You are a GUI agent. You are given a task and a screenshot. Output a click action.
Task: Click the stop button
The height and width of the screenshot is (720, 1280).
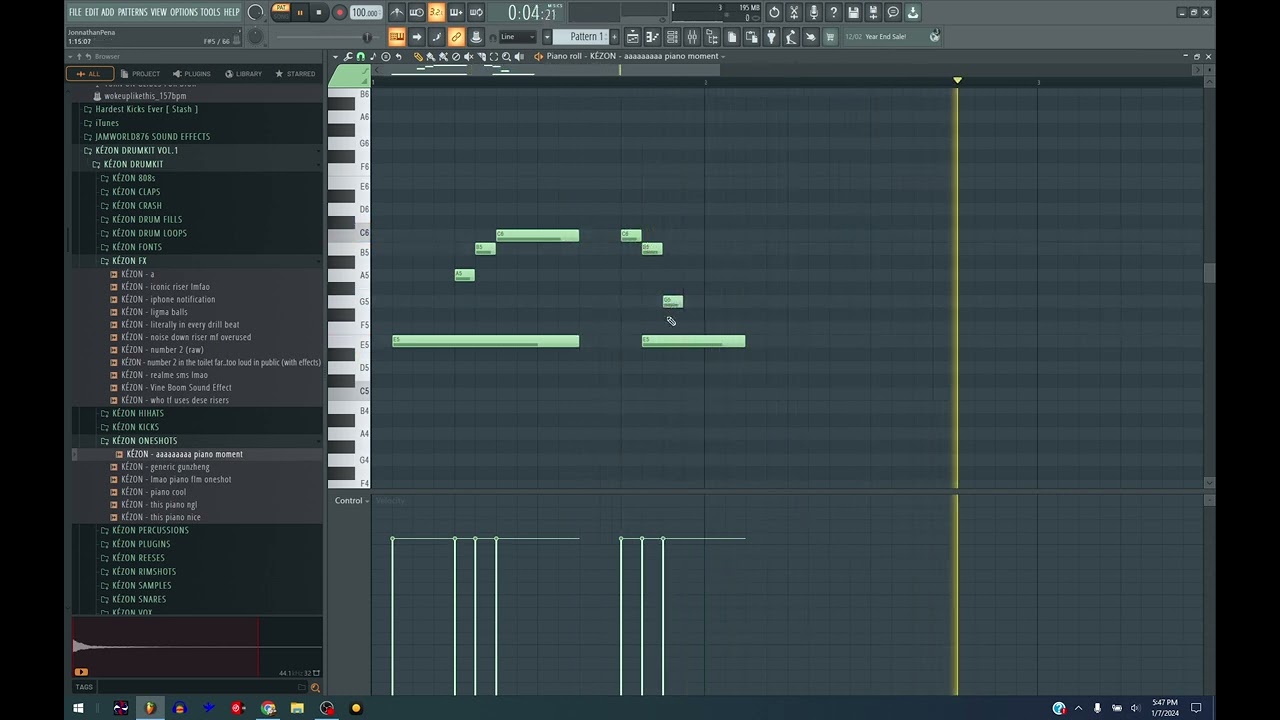318,12
